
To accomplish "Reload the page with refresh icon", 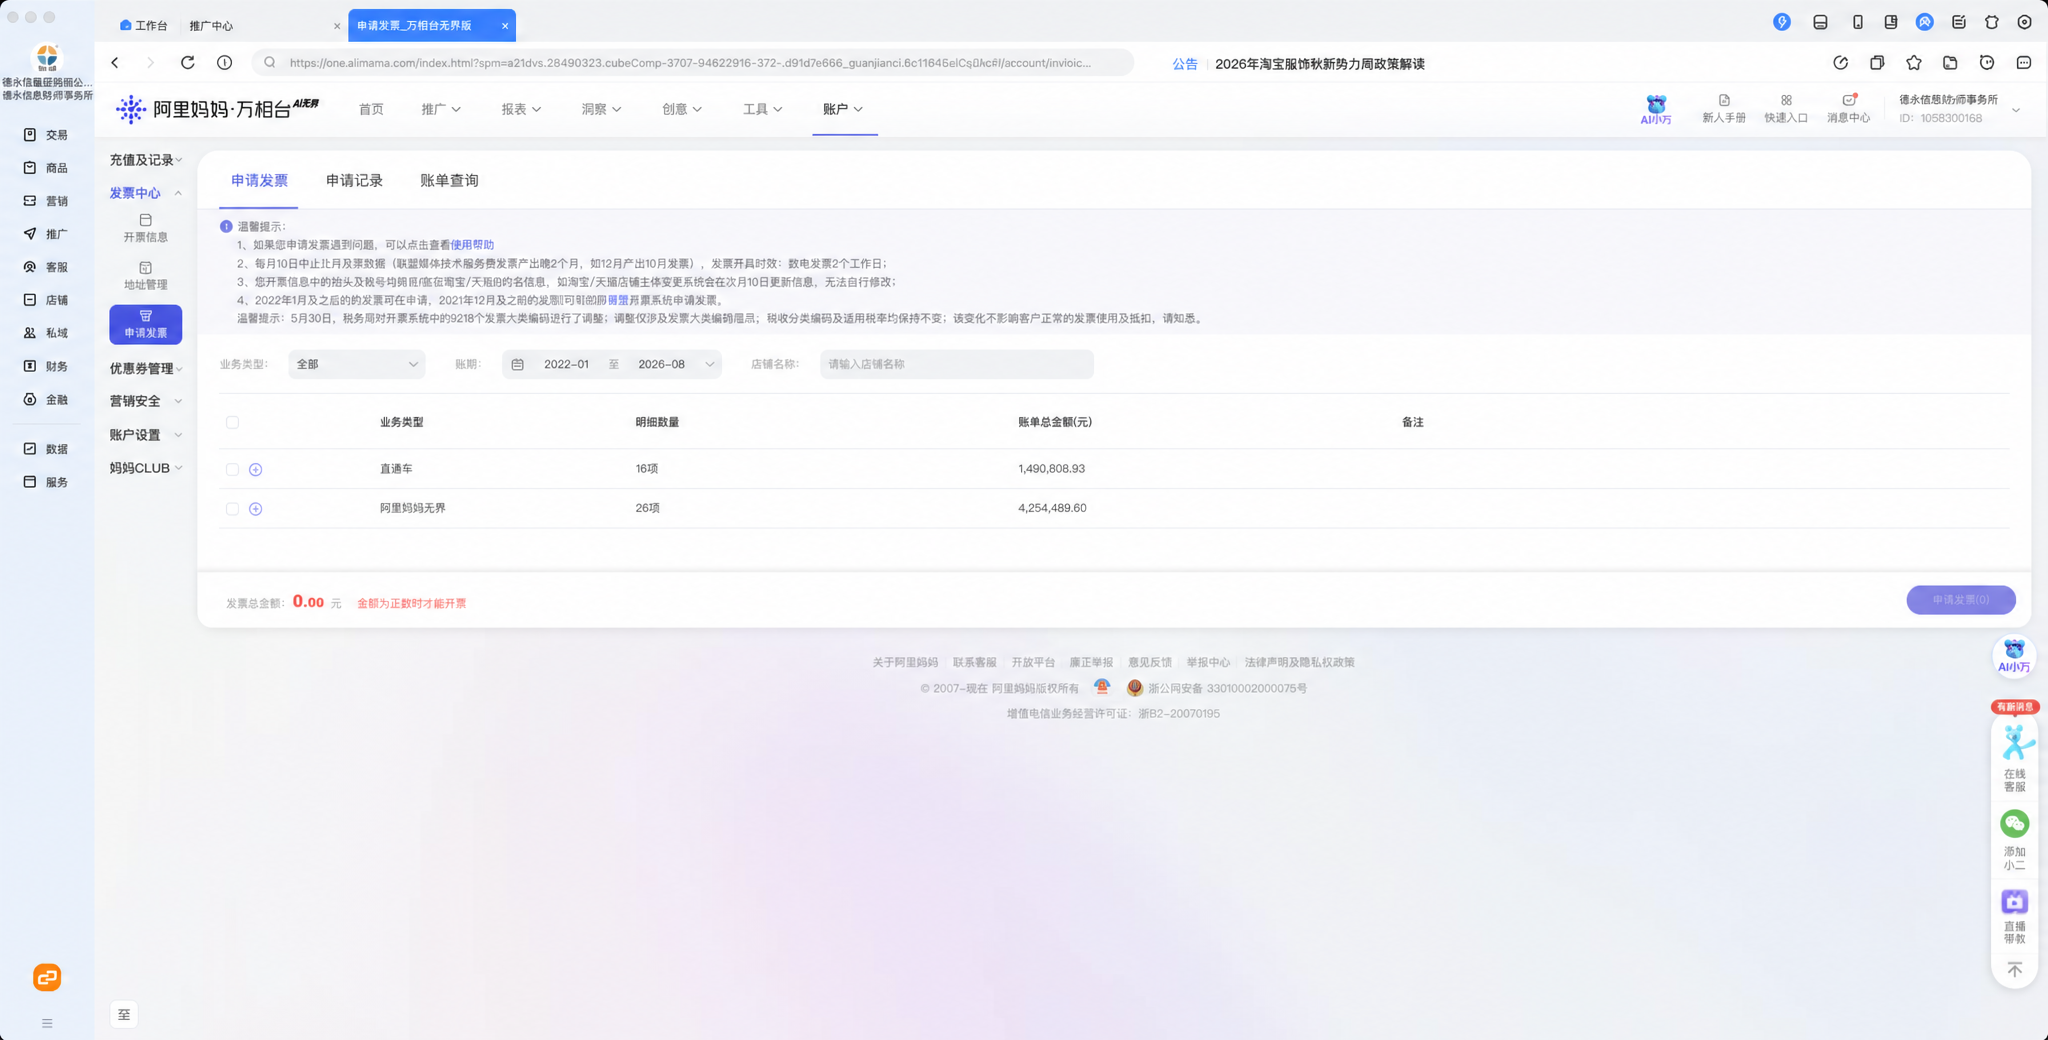I will point(187,62).
